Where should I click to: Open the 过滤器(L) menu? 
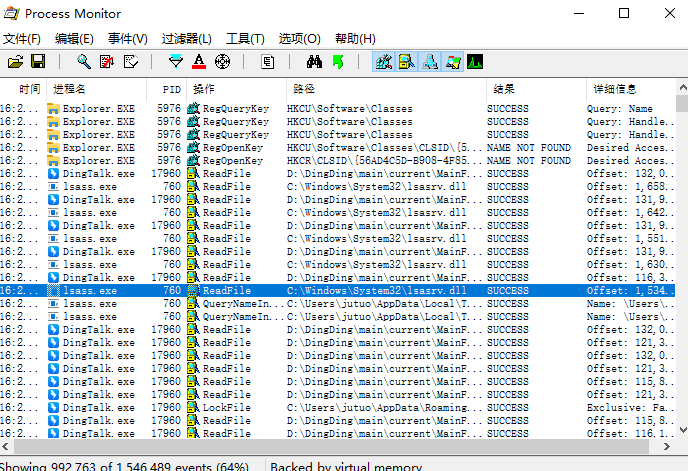click(186, 39)
